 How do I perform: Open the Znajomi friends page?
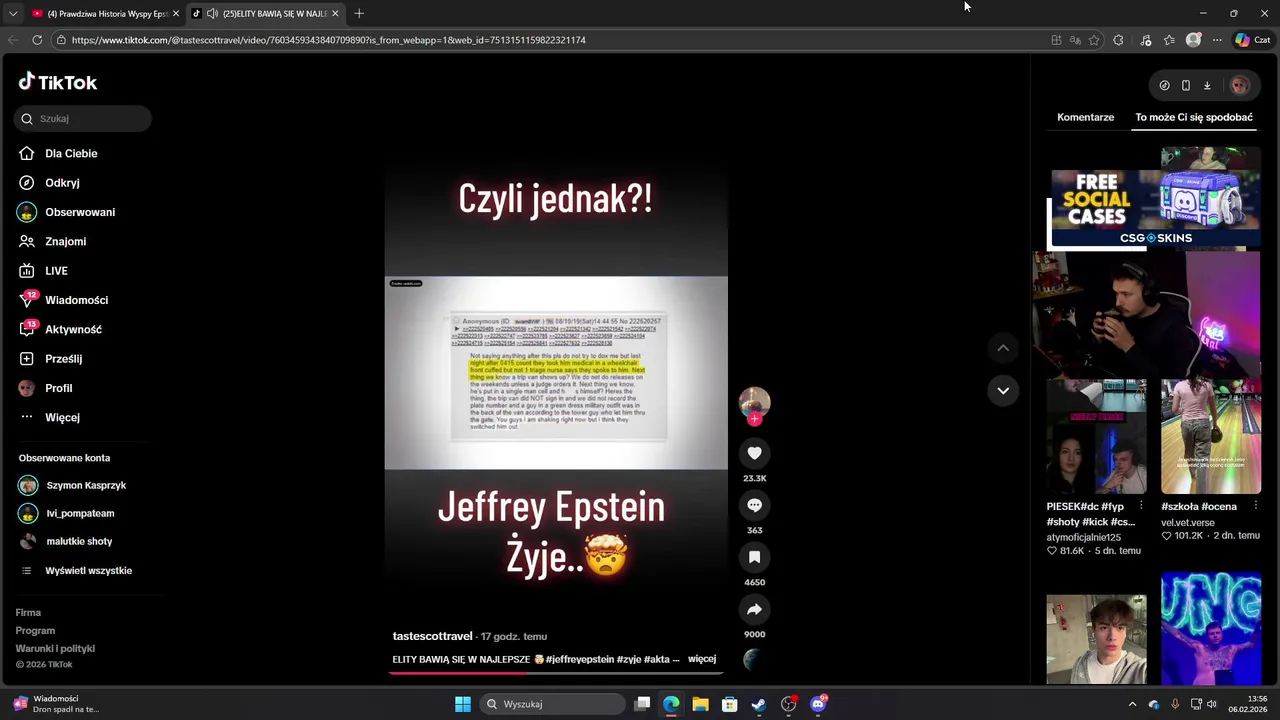(x=52, y=241)
